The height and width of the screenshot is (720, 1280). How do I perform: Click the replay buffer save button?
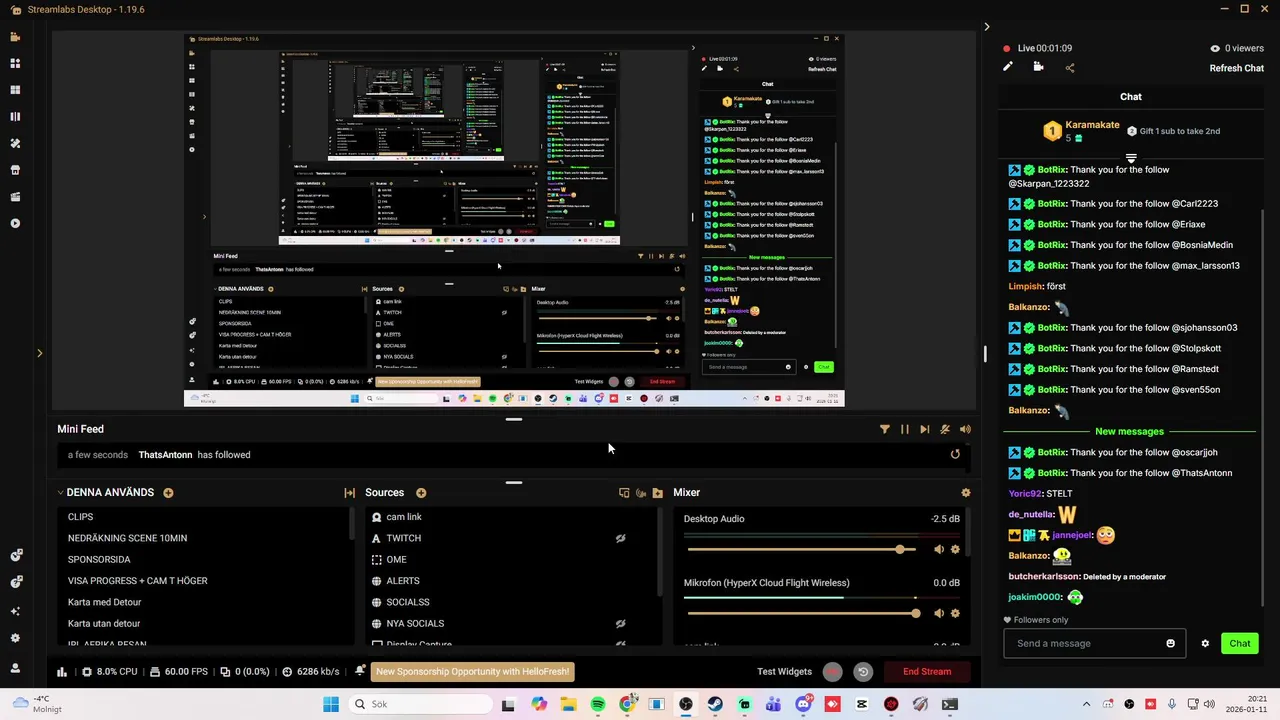point(863,672)
